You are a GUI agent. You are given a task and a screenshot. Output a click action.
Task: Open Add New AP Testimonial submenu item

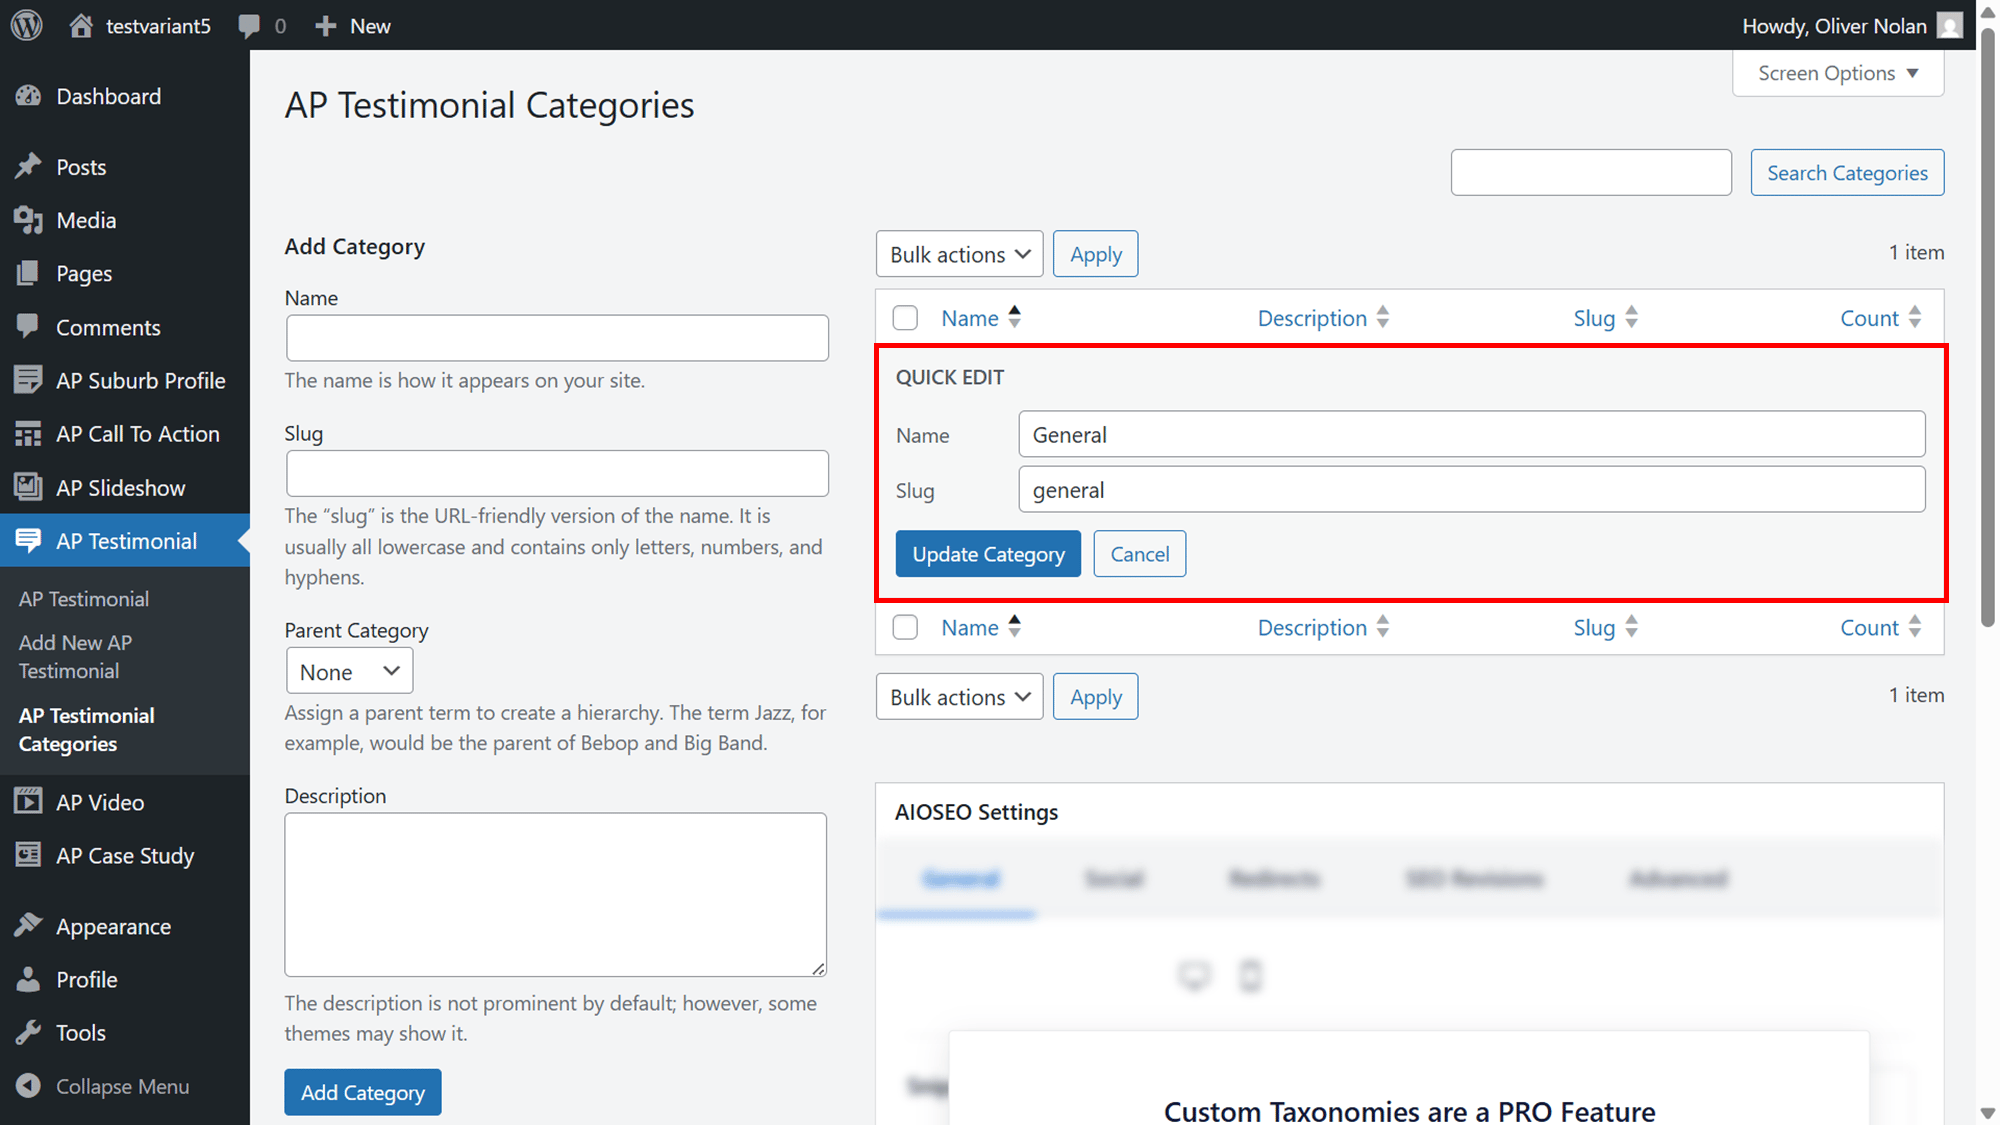pos(76,656)
